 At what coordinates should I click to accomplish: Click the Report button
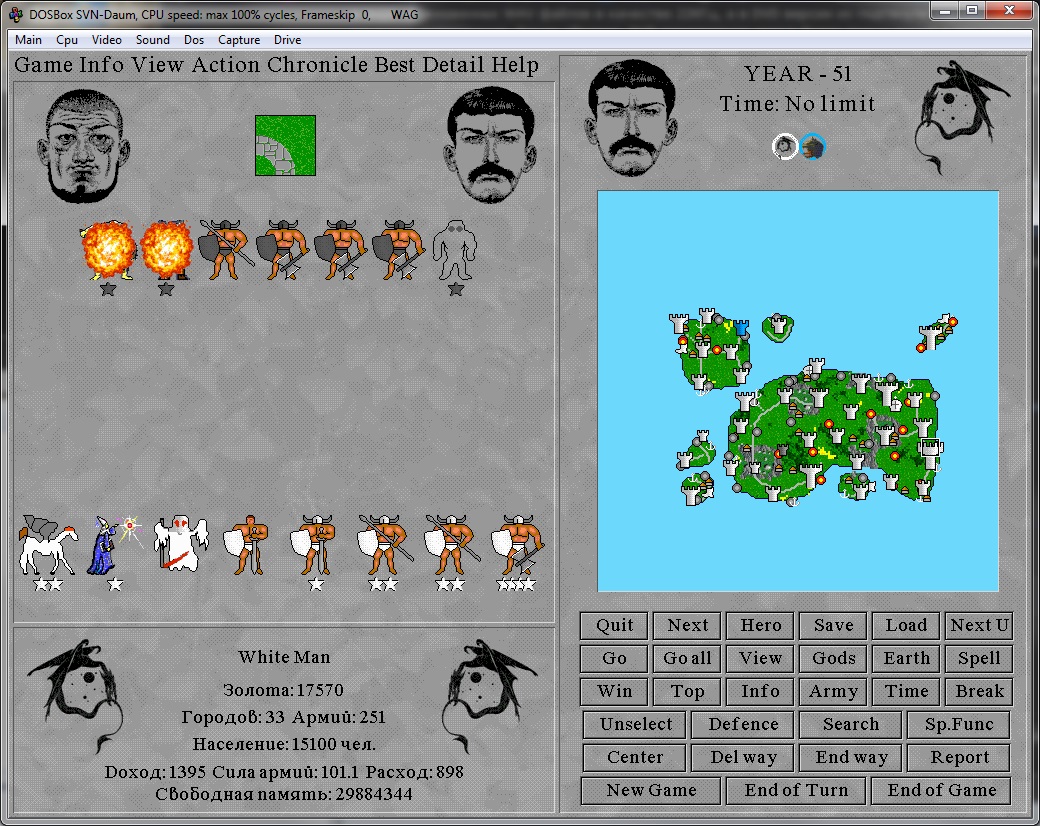pyautogui.click(x=959, y=758)
